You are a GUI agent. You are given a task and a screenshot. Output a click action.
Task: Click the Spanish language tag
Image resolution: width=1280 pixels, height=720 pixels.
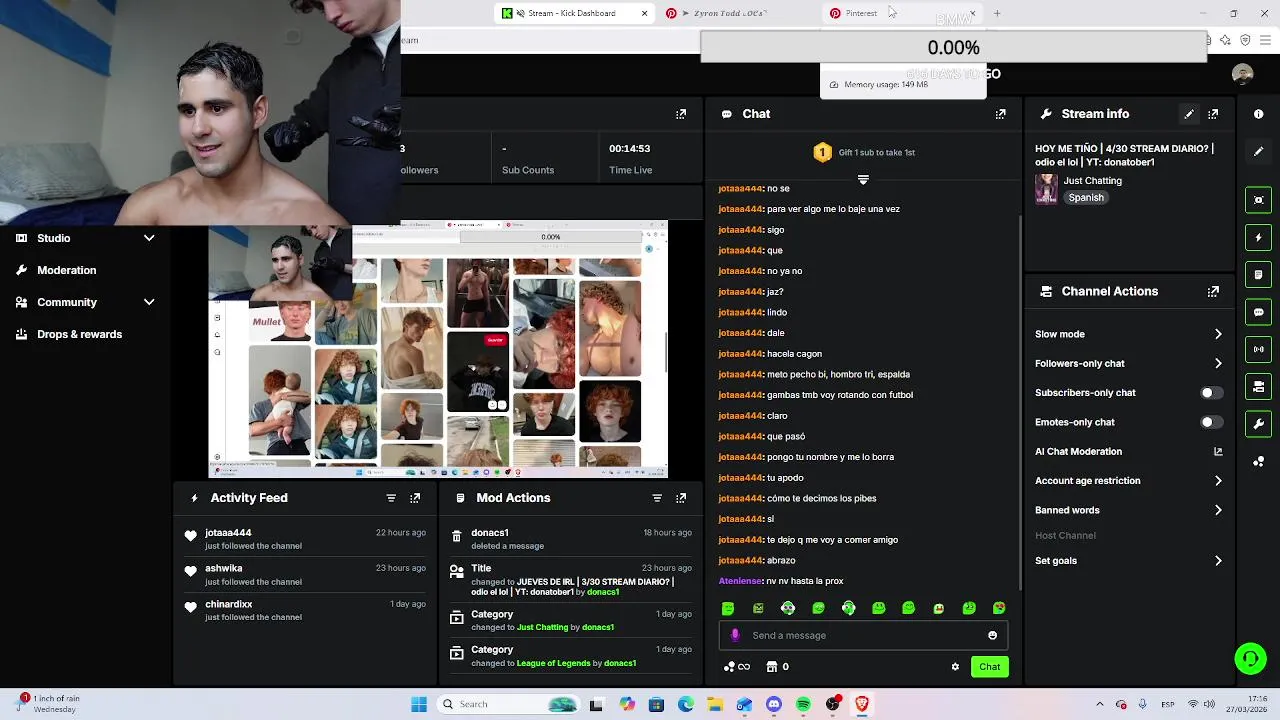pyautogui.click(x=1086, y=198)
